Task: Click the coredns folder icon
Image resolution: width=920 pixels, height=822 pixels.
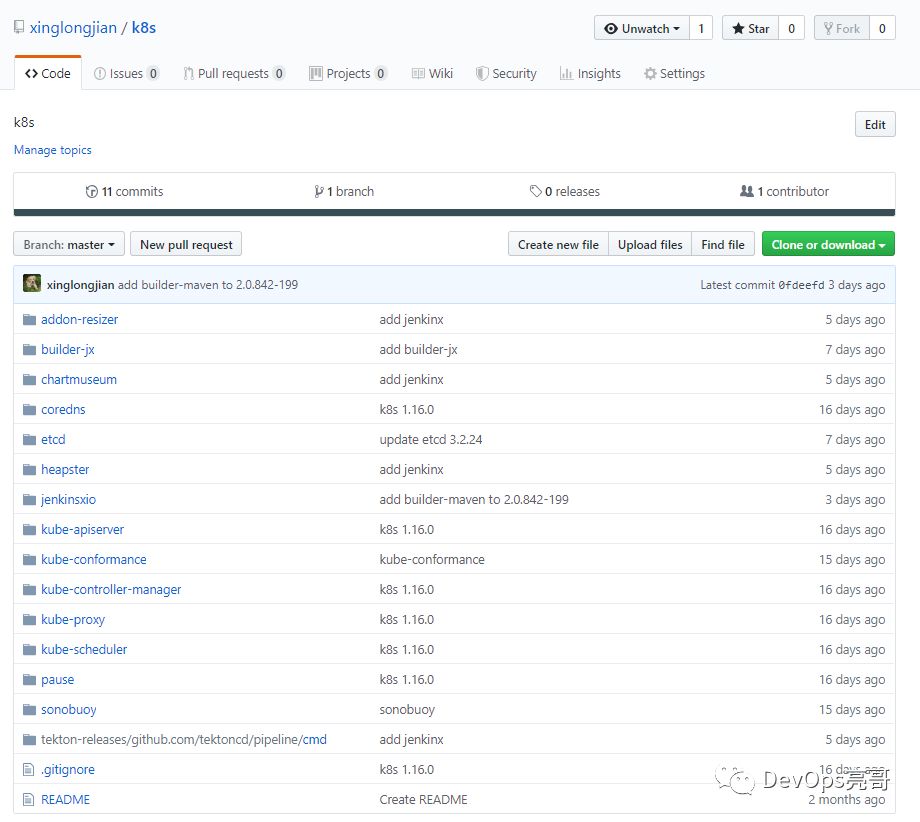Action: click(29, 409)
